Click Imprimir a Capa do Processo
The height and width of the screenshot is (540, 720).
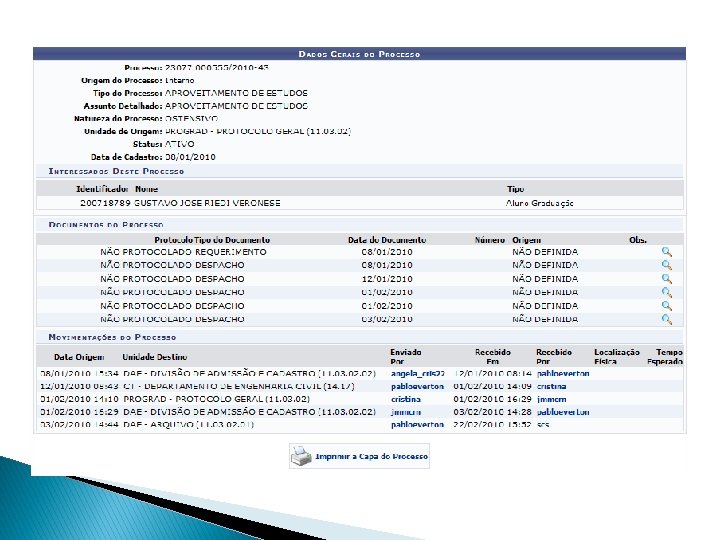coord(371,456)
